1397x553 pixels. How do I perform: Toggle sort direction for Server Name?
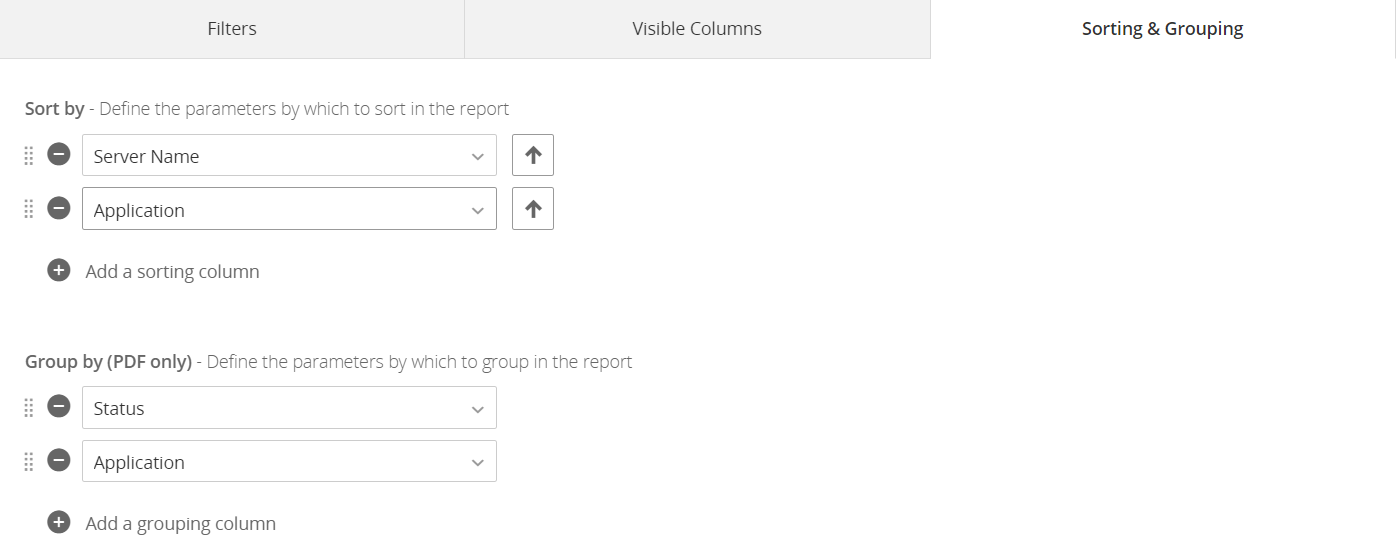pos(533,156)
